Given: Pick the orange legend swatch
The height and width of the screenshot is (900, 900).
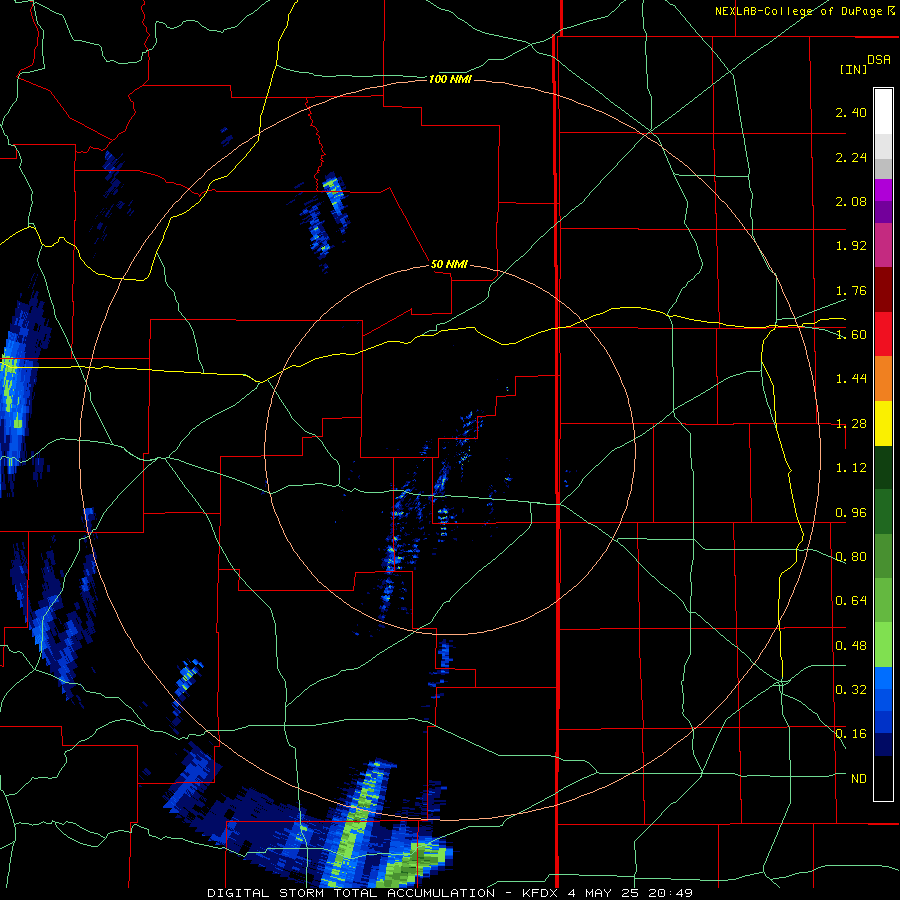Looking at the screenshot, I should click(883, 379).
